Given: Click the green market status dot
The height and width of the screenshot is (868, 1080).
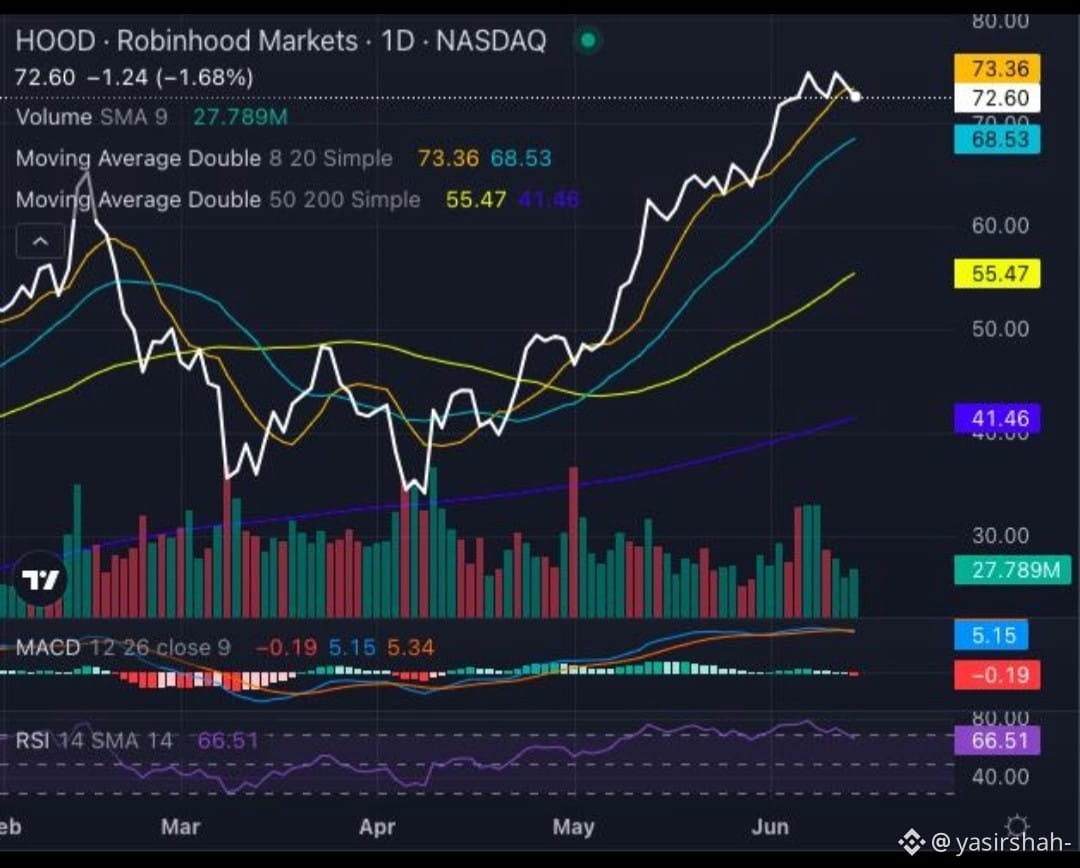Looking at the screenshot, I should (588, 41).
